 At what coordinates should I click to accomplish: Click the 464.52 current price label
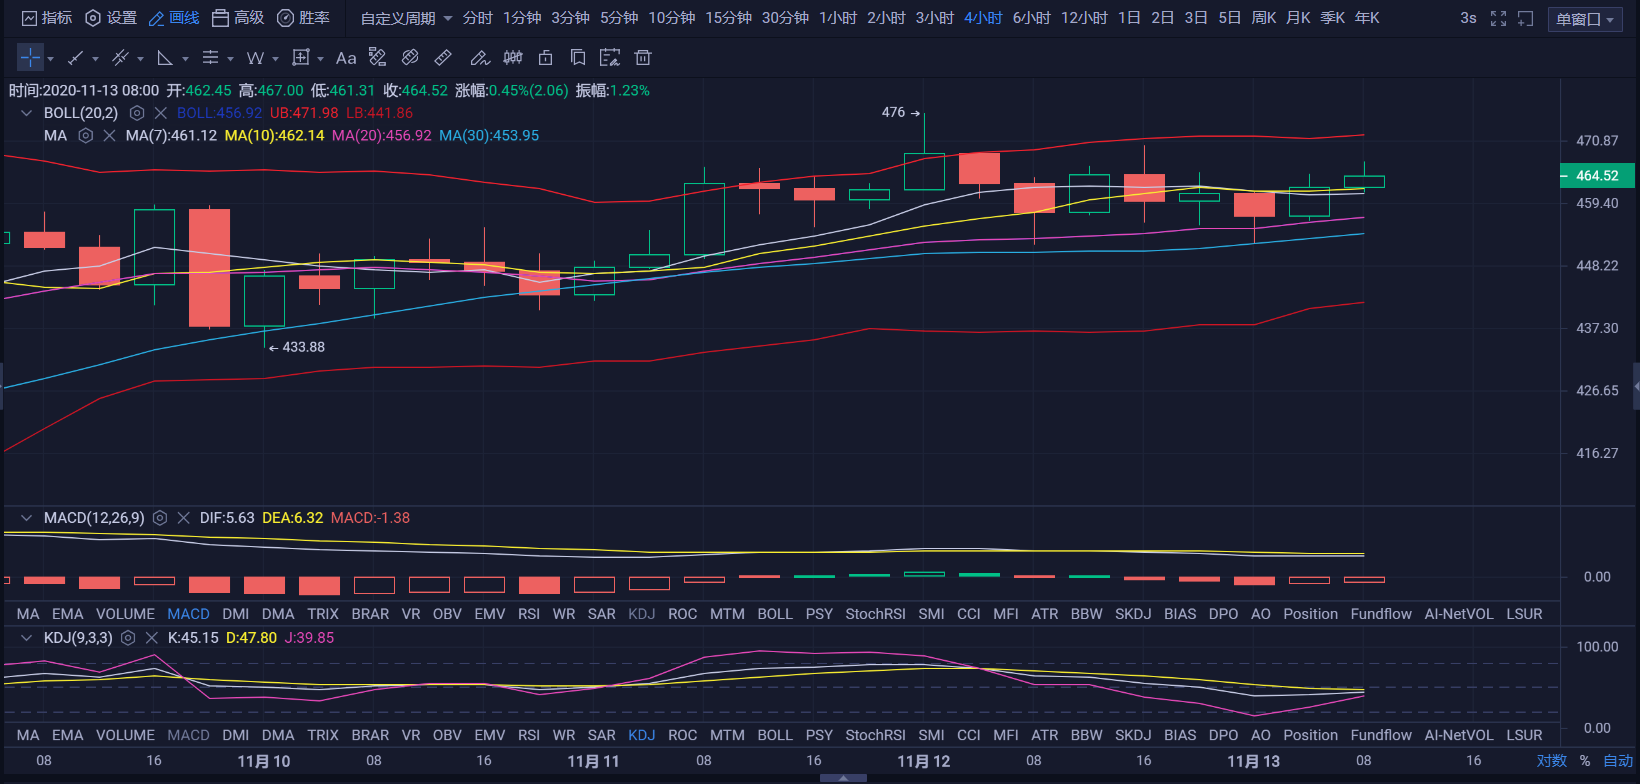point(1597,176)
